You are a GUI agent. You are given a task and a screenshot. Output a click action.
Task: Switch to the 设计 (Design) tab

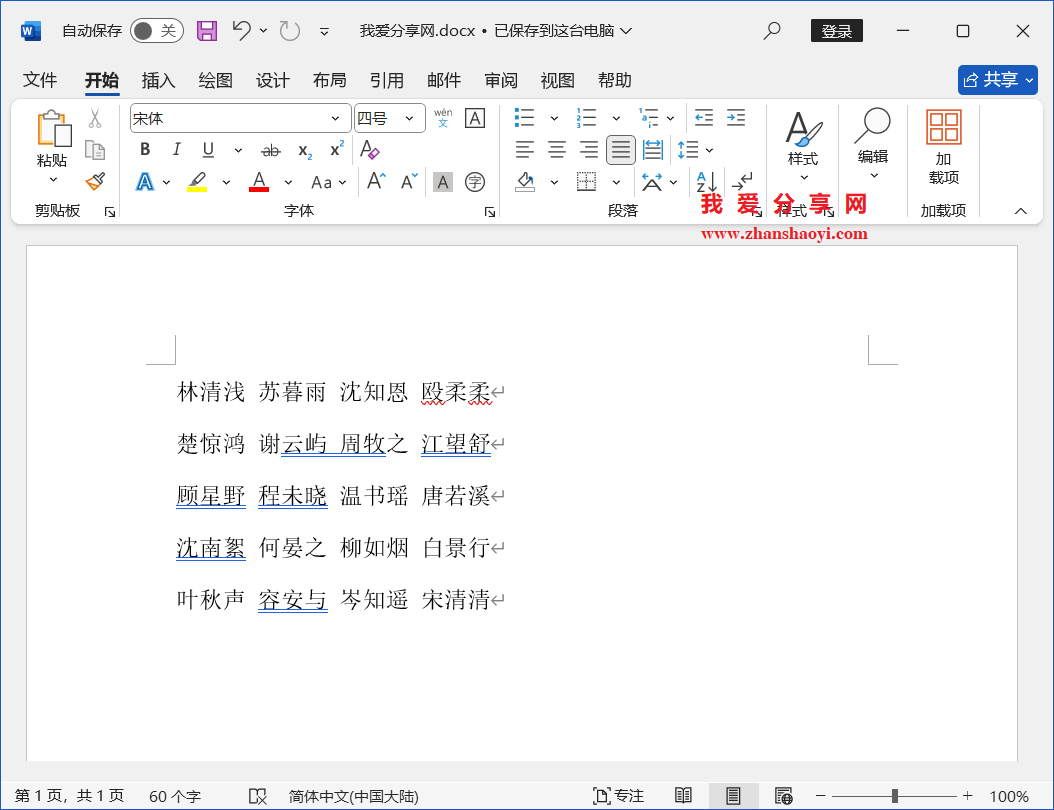[272, 81]
